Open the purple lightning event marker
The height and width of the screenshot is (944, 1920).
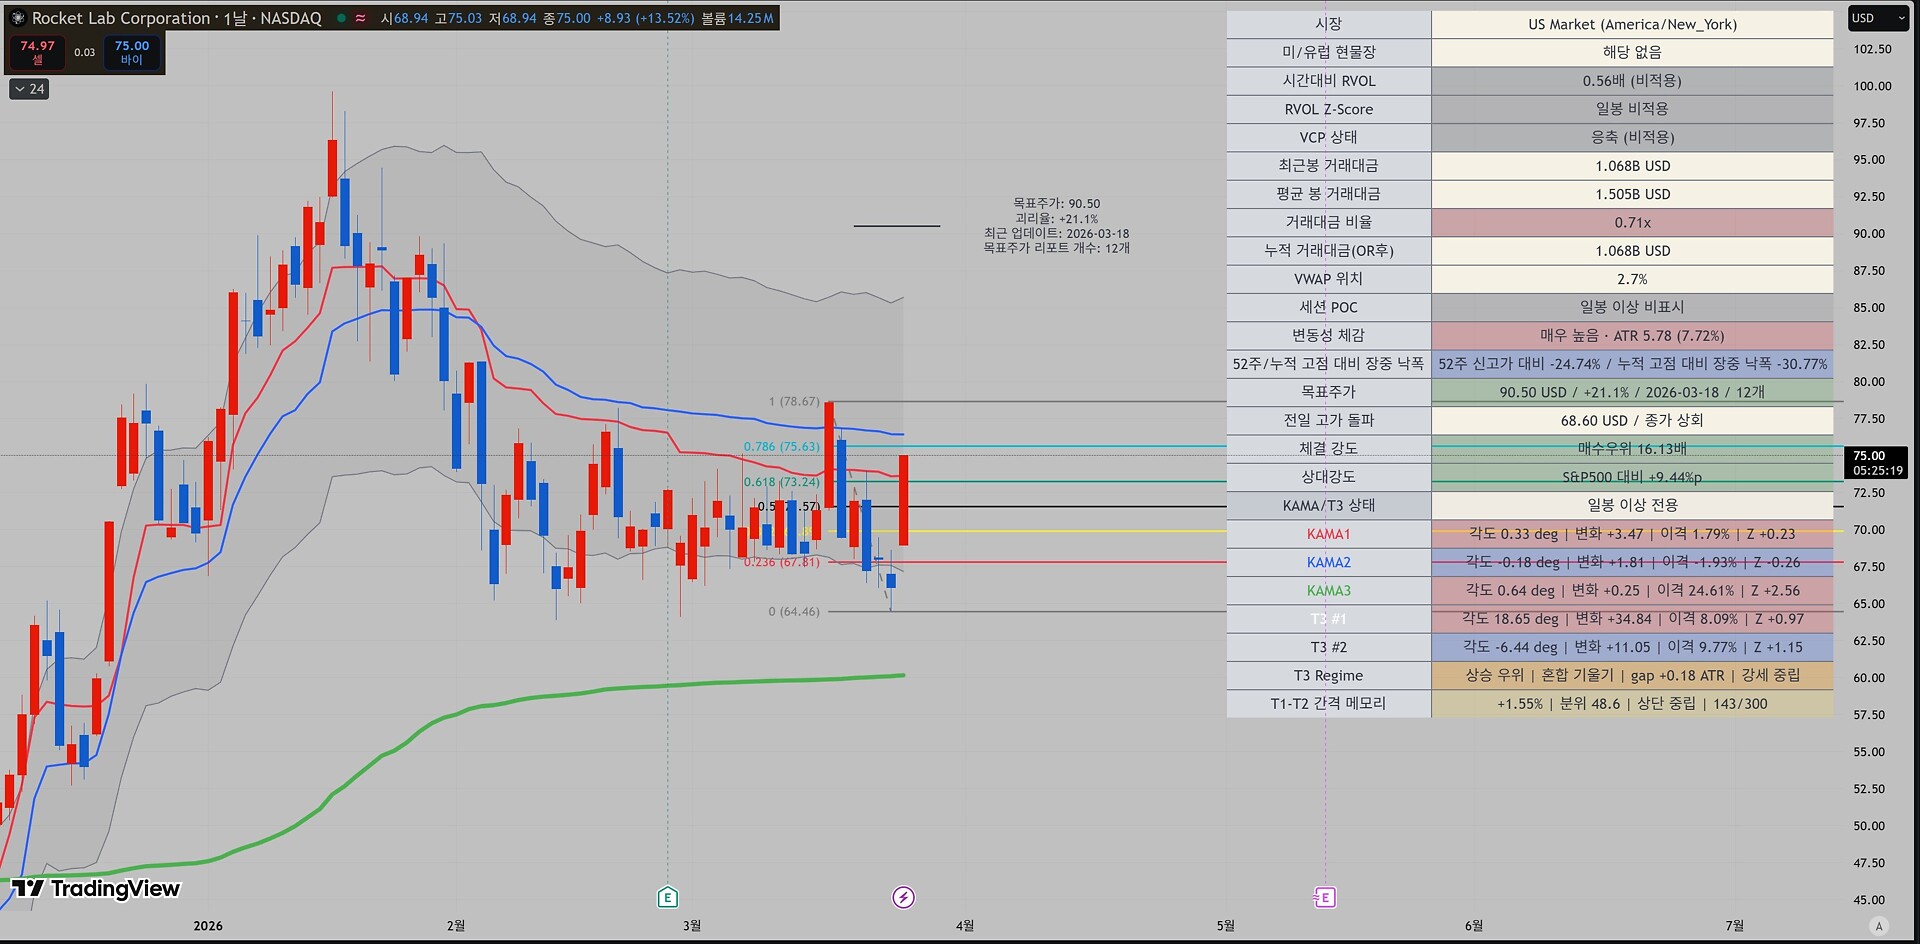(x=903, y=897)
